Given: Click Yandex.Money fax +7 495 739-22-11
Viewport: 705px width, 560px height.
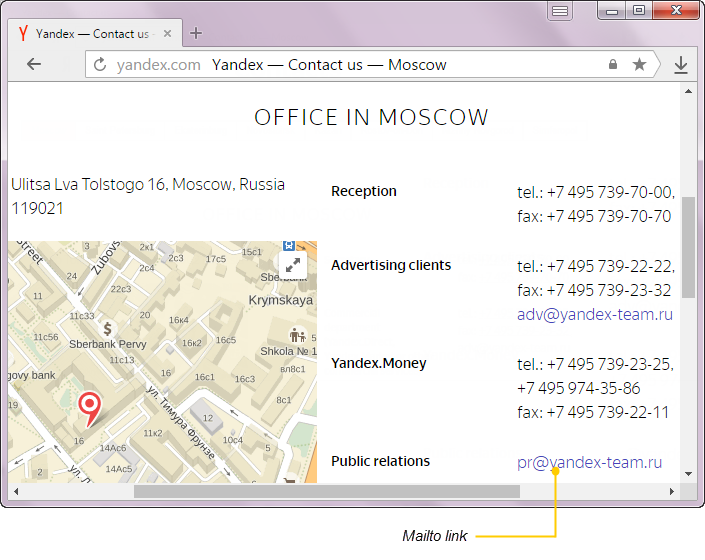Looking at the screenshot, I should tap(608, 412).
